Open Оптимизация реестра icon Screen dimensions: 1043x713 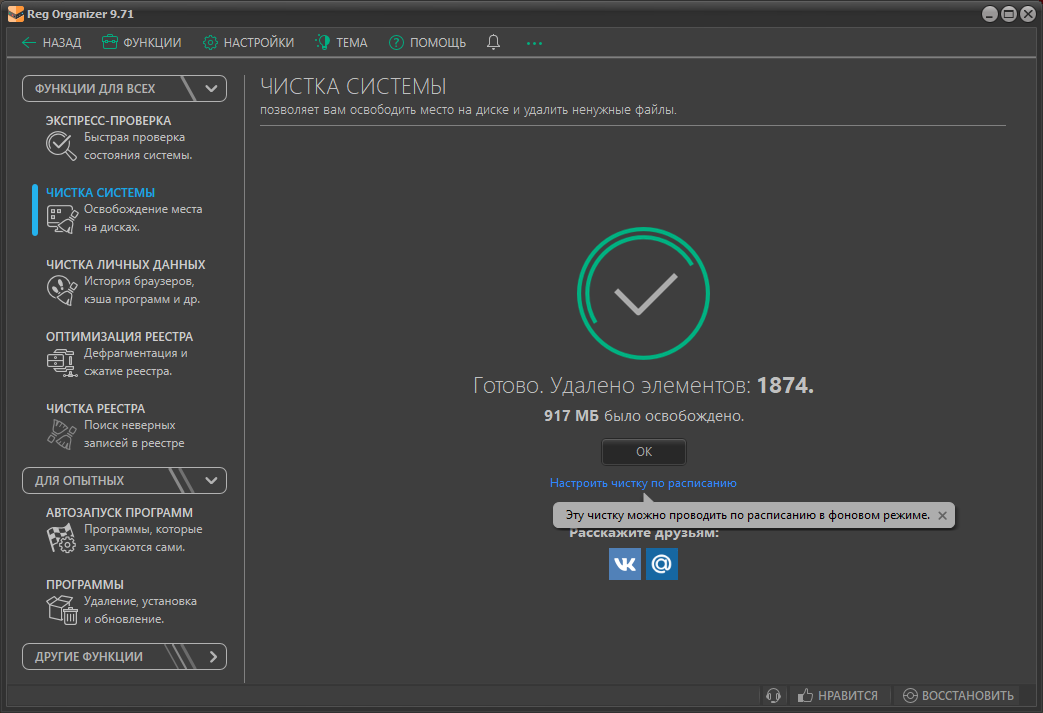(61, 362)
